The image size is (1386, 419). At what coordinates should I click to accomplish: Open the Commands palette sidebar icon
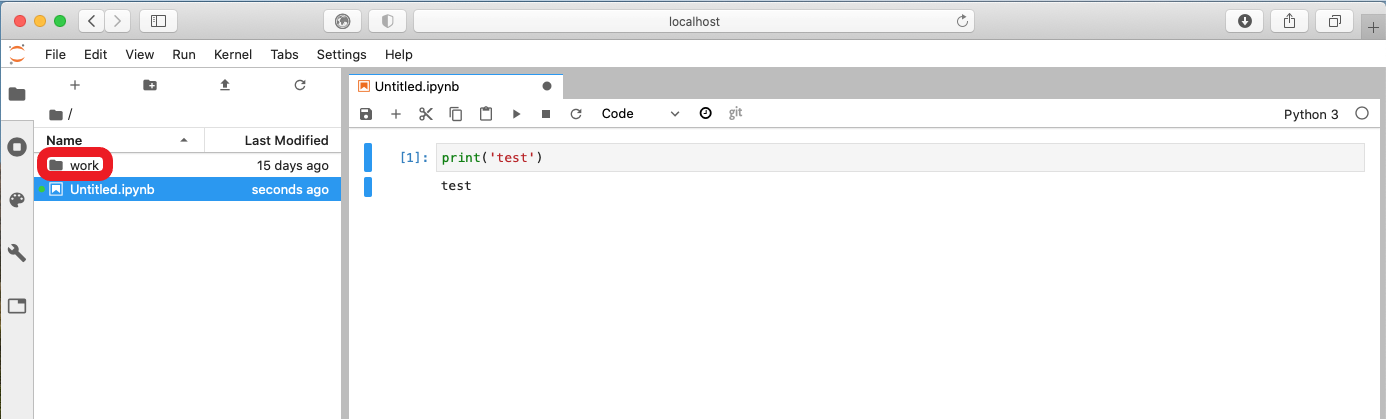pos(17,200)
